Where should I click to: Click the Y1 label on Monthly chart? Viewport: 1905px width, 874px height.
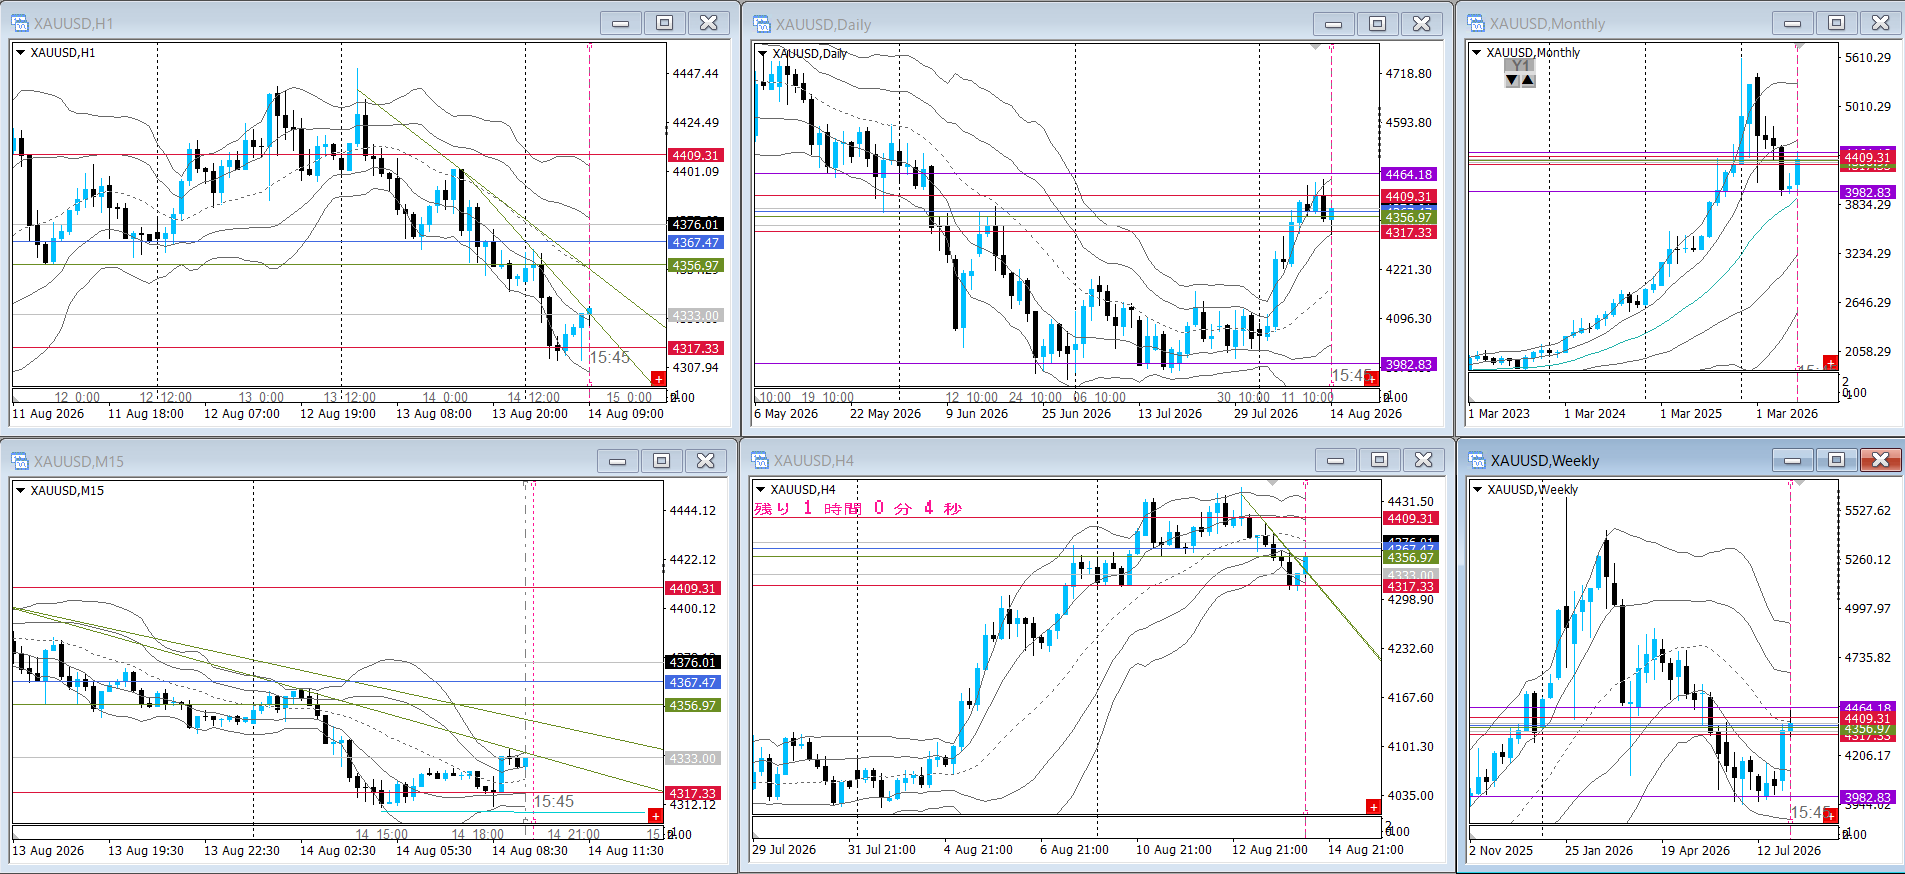point(1520,66)
